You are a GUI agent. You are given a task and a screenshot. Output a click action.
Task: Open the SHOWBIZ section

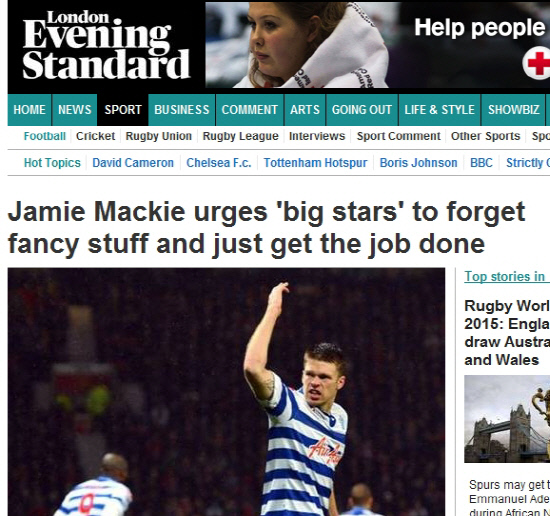pos(514,110)
